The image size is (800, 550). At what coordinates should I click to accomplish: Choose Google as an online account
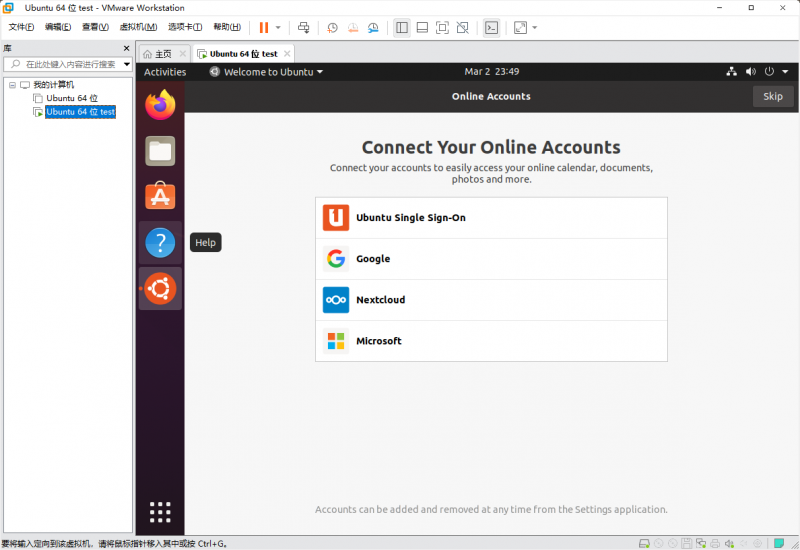491,259
